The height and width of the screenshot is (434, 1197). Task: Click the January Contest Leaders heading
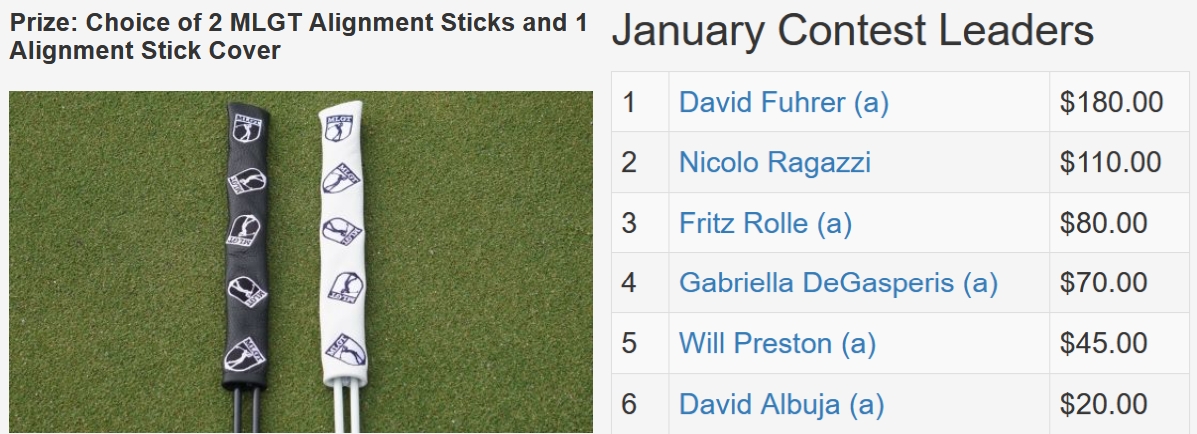coord(852,32)
